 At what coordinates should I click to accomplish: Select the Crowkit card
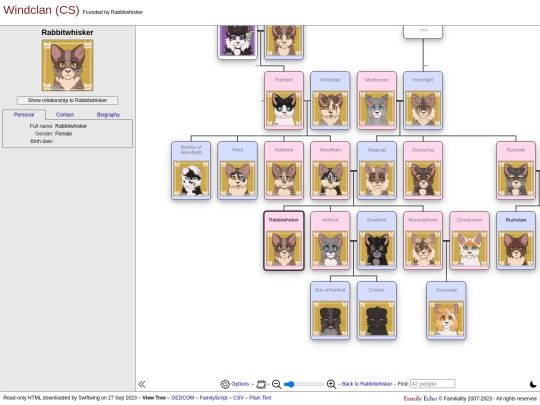coord(376,311)
